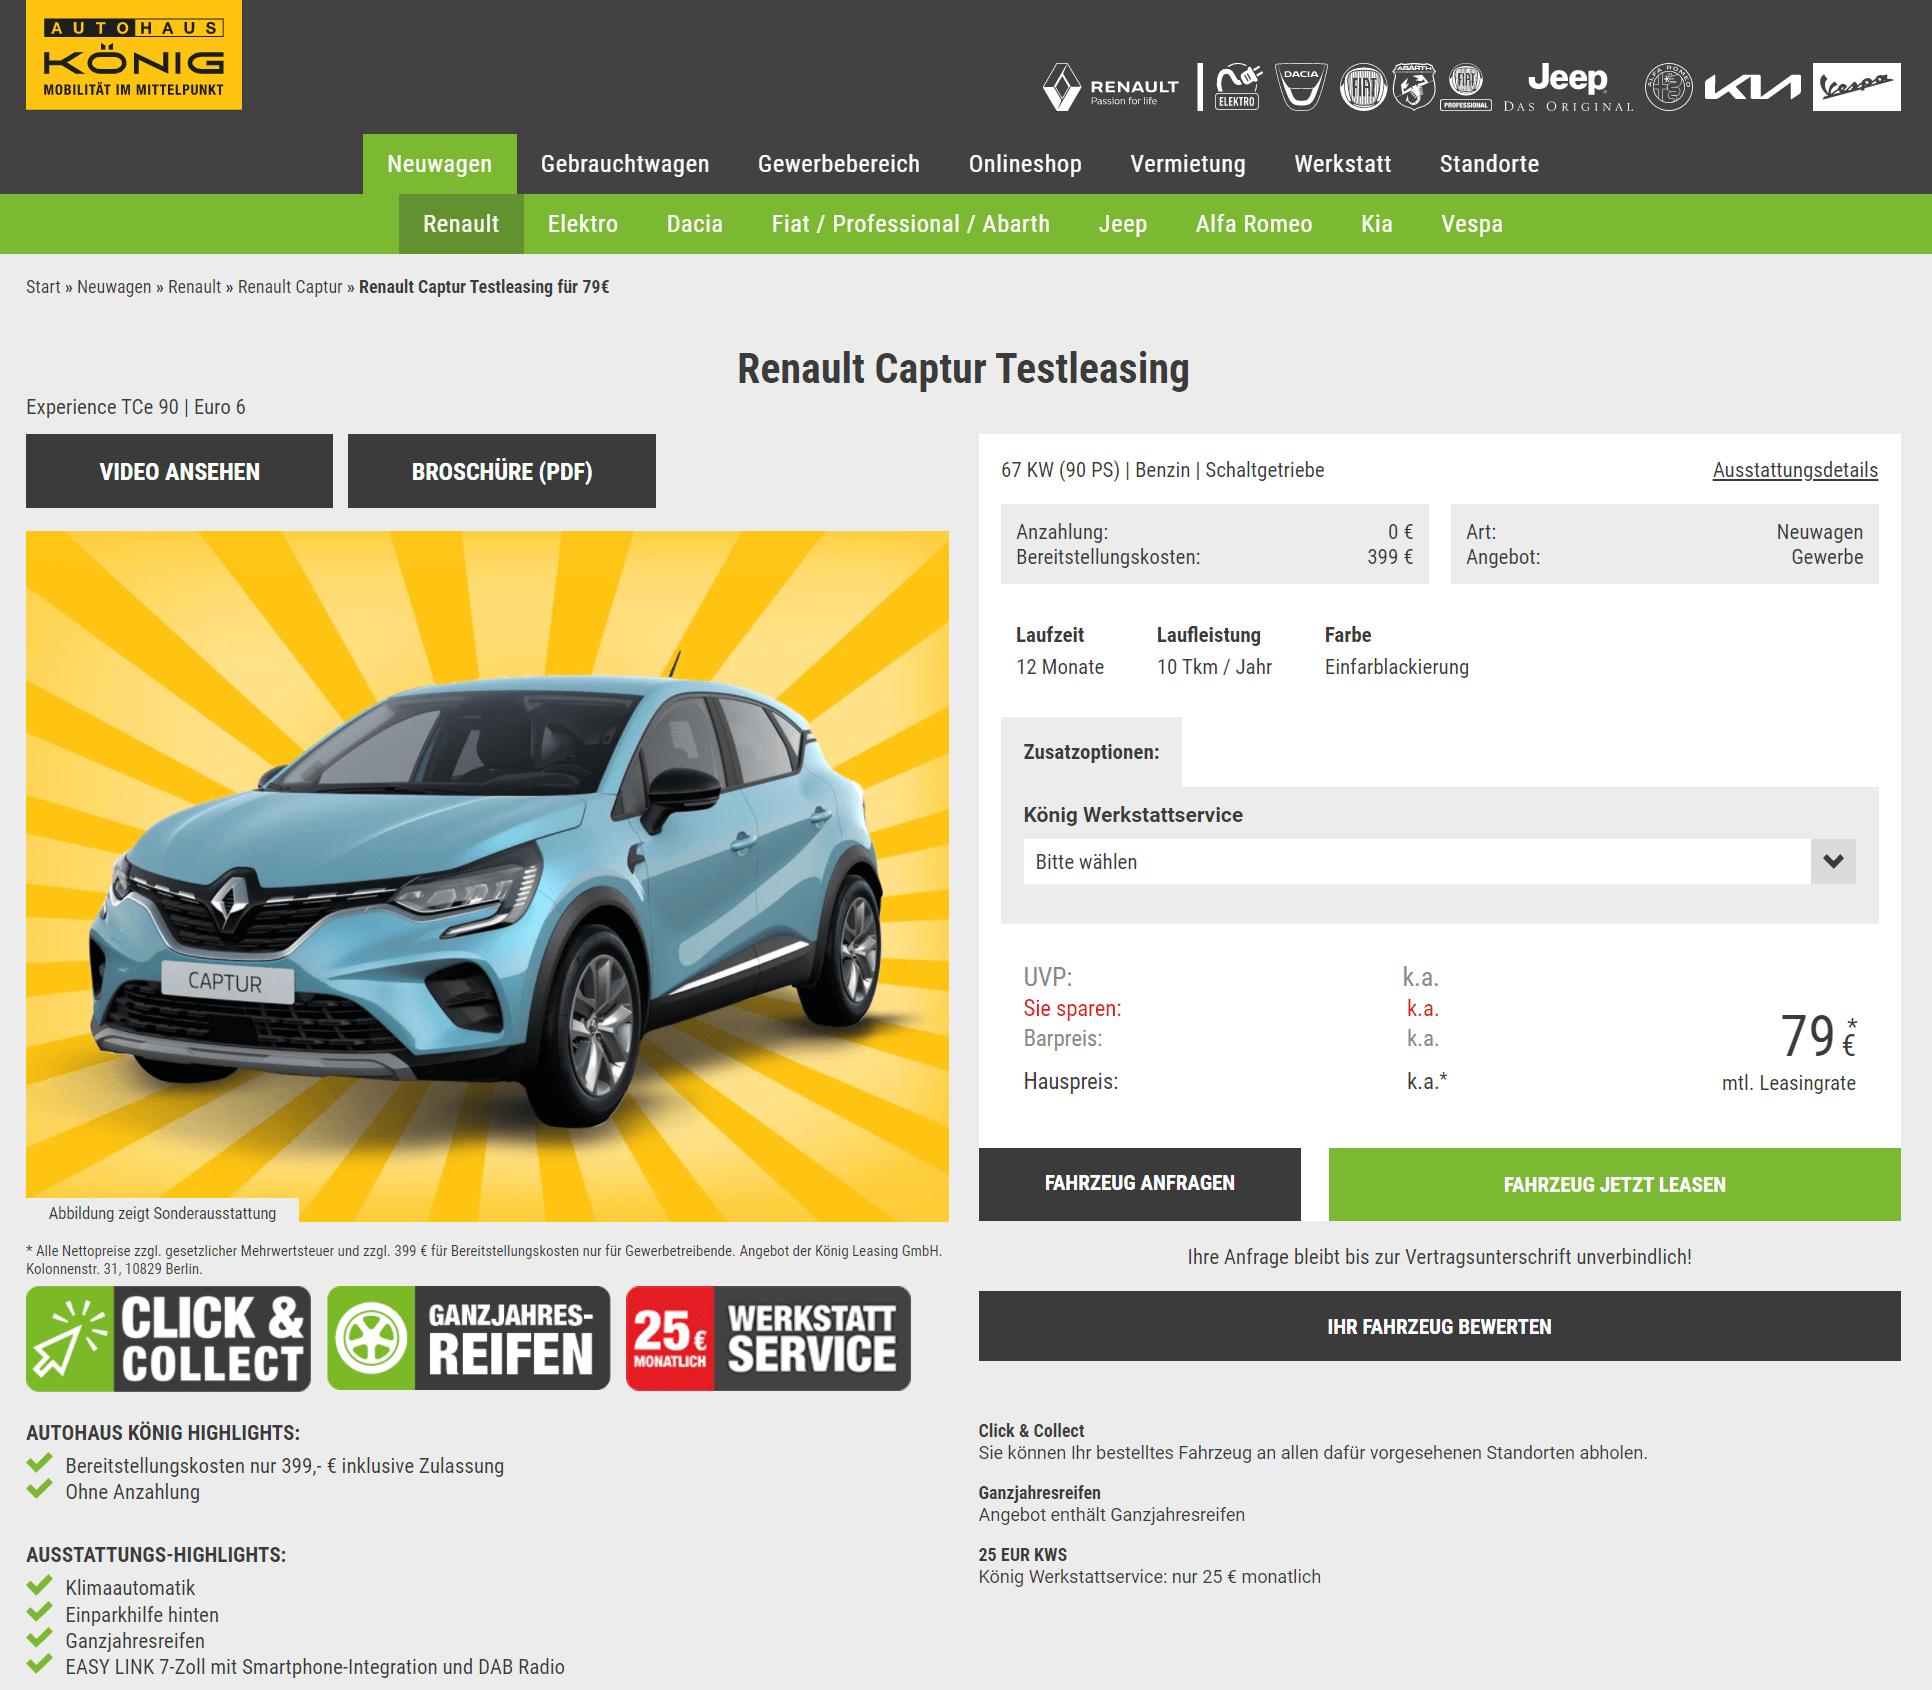
Task: Click the 10 Tkm / Jahr value
Action: pyautogui.click(x=1214, y=667)
